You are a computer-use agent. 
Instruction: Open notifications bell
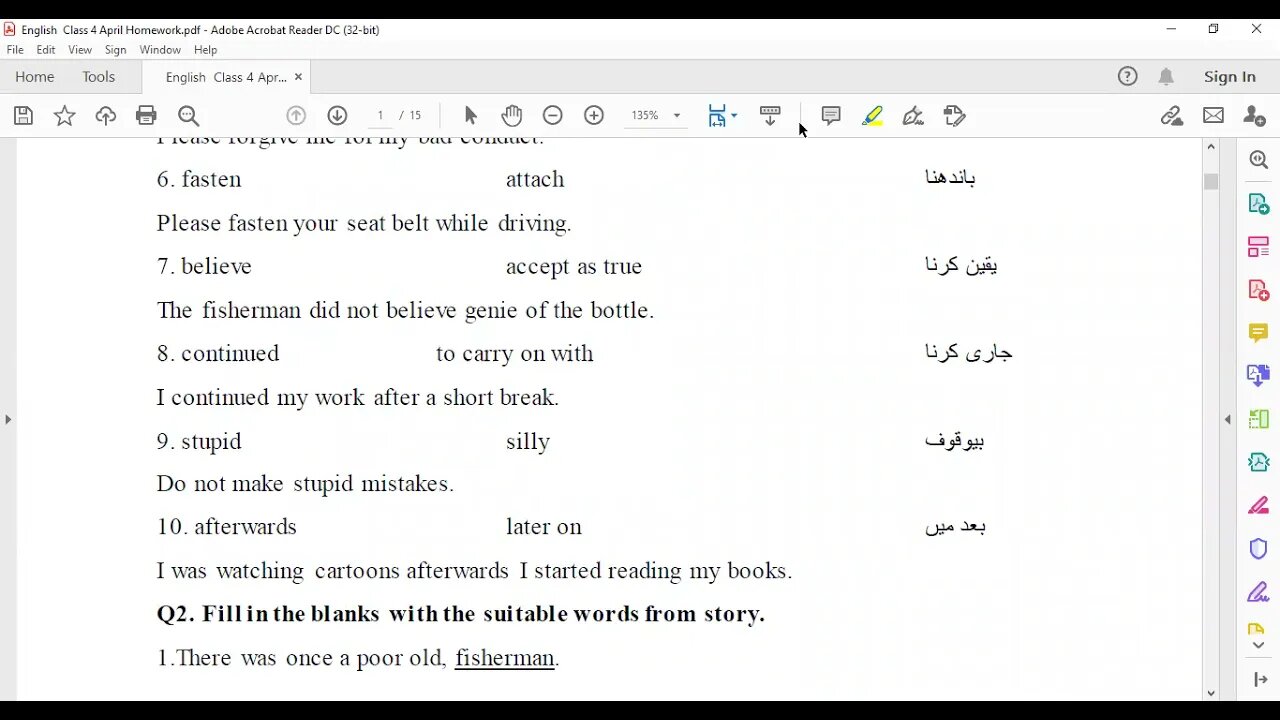click(x=1166, y=76)
